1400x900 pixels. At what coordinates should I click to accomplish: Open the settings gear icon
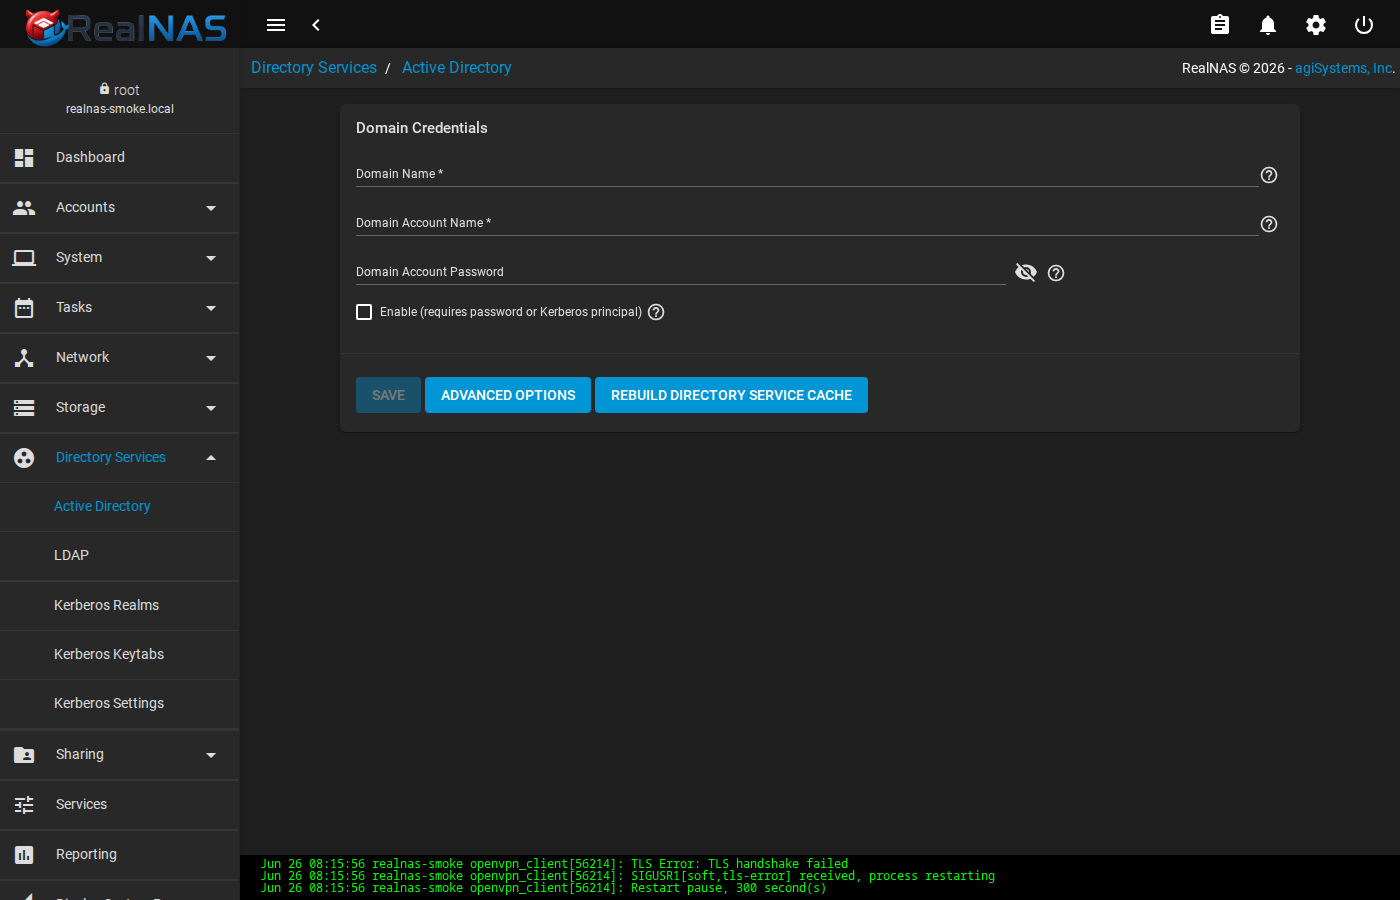point(1316,25)
